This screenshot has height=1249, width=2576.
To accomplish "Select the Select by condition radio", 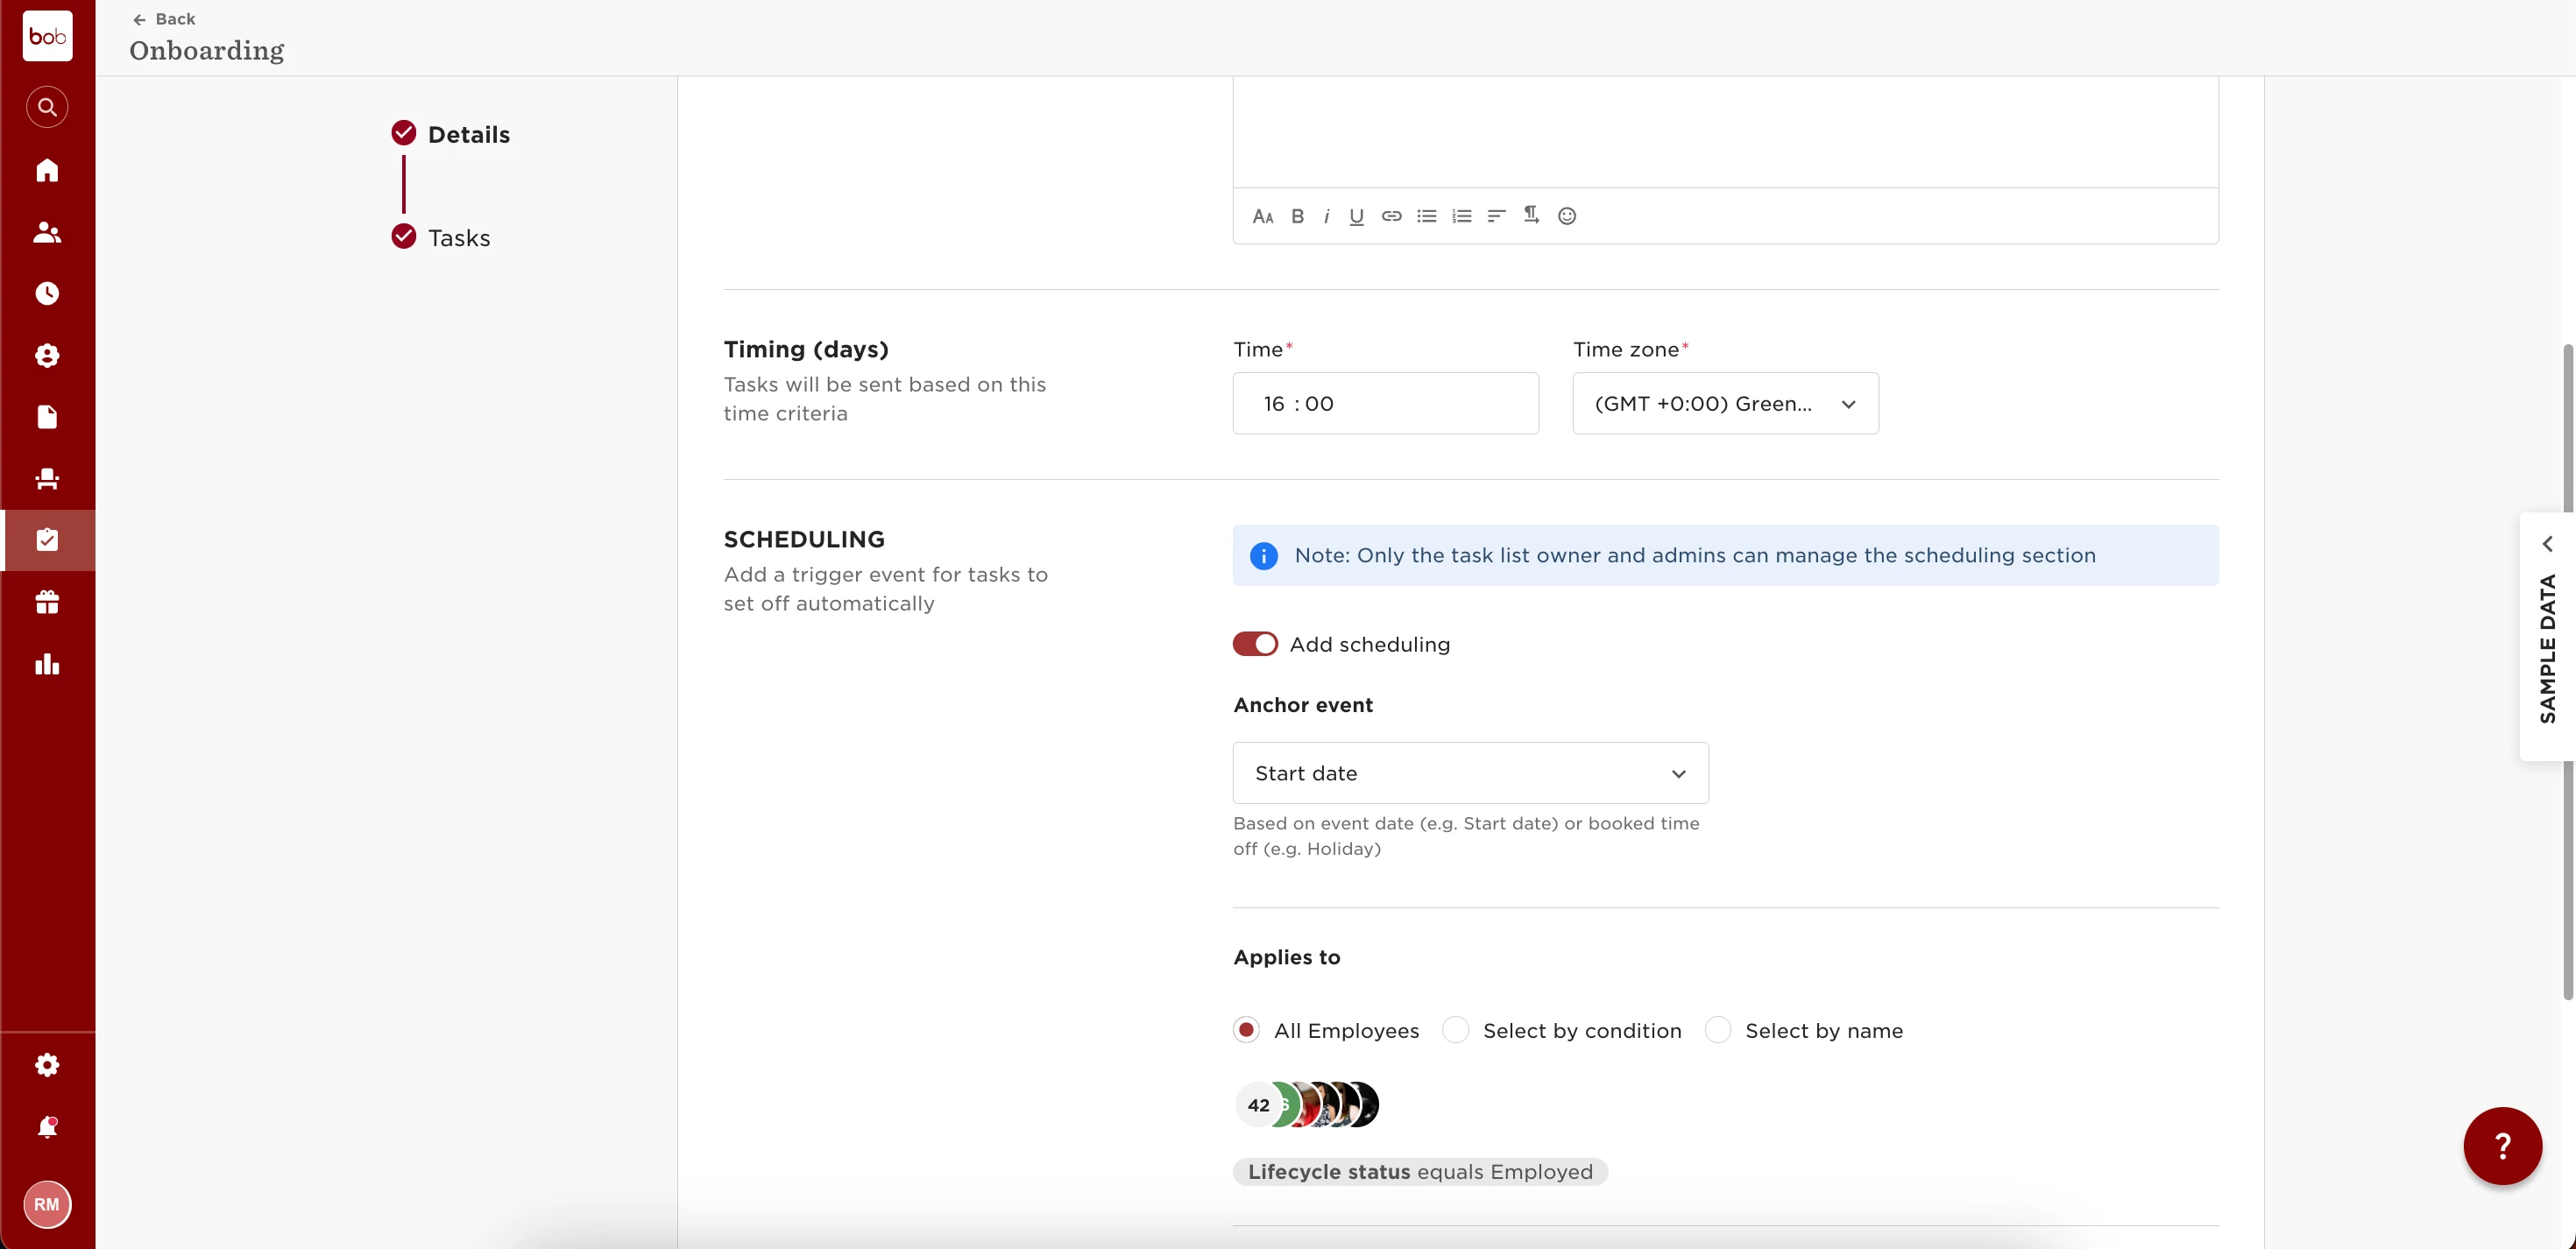I will [1455, 1030].
